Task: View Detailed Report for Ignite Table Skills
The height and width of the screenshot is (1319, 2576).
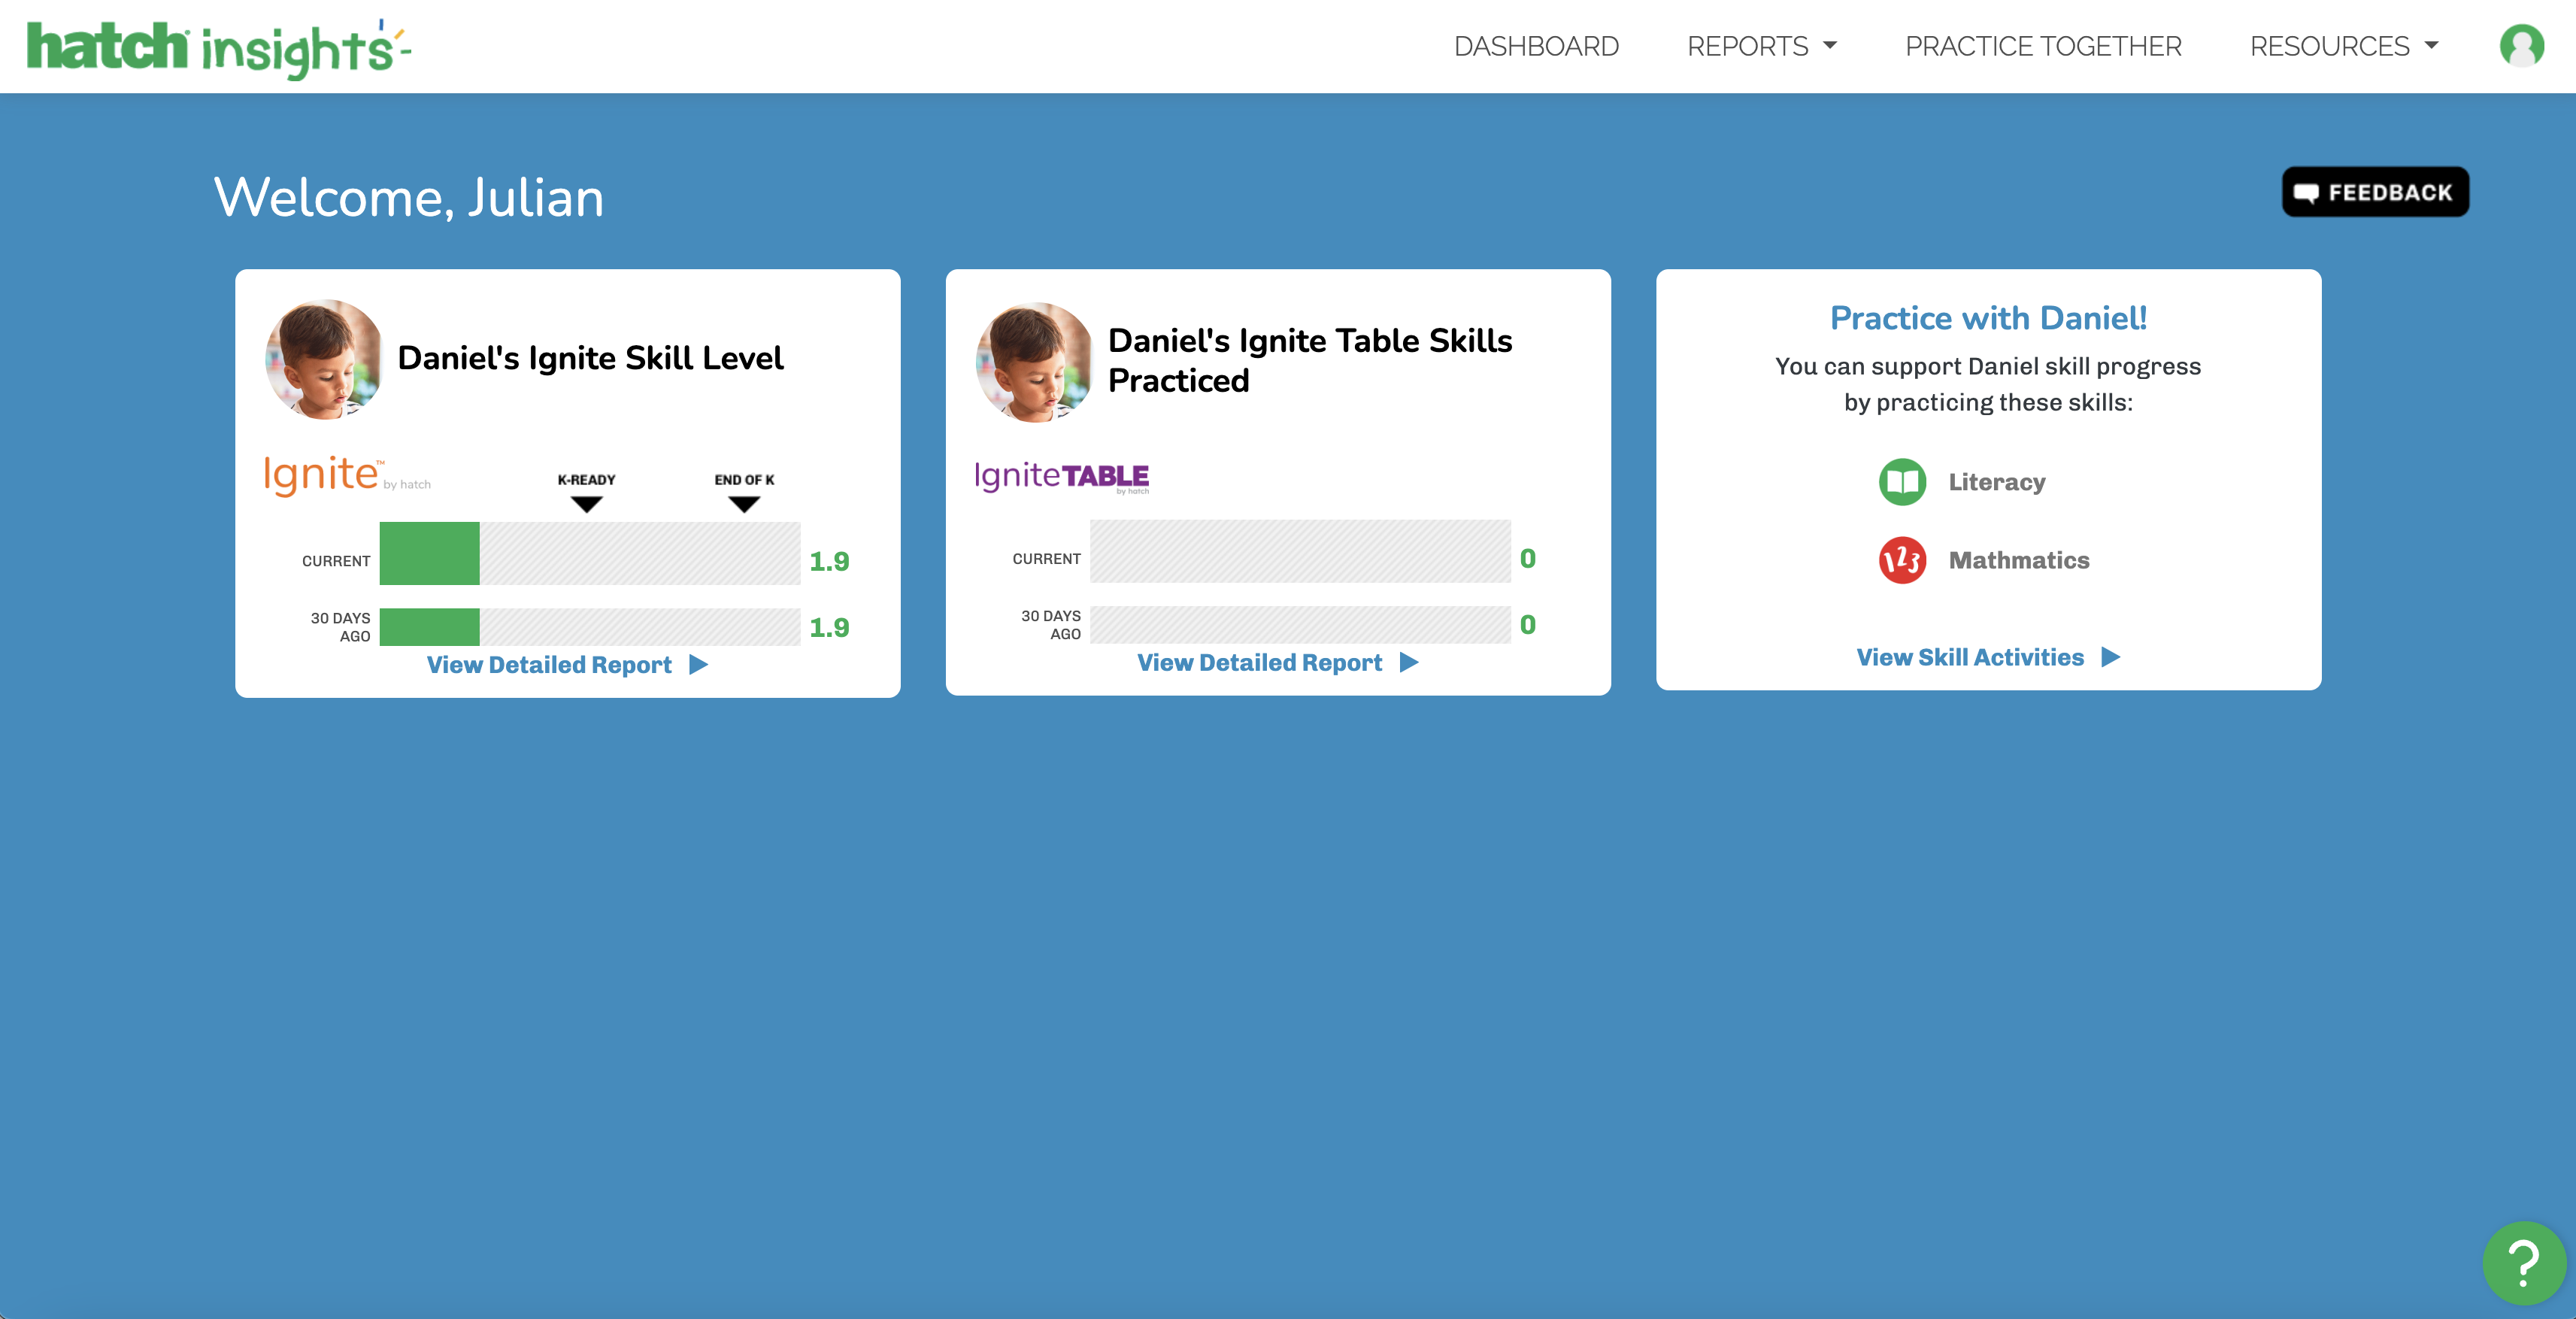Action: (x=1277, y=663)
